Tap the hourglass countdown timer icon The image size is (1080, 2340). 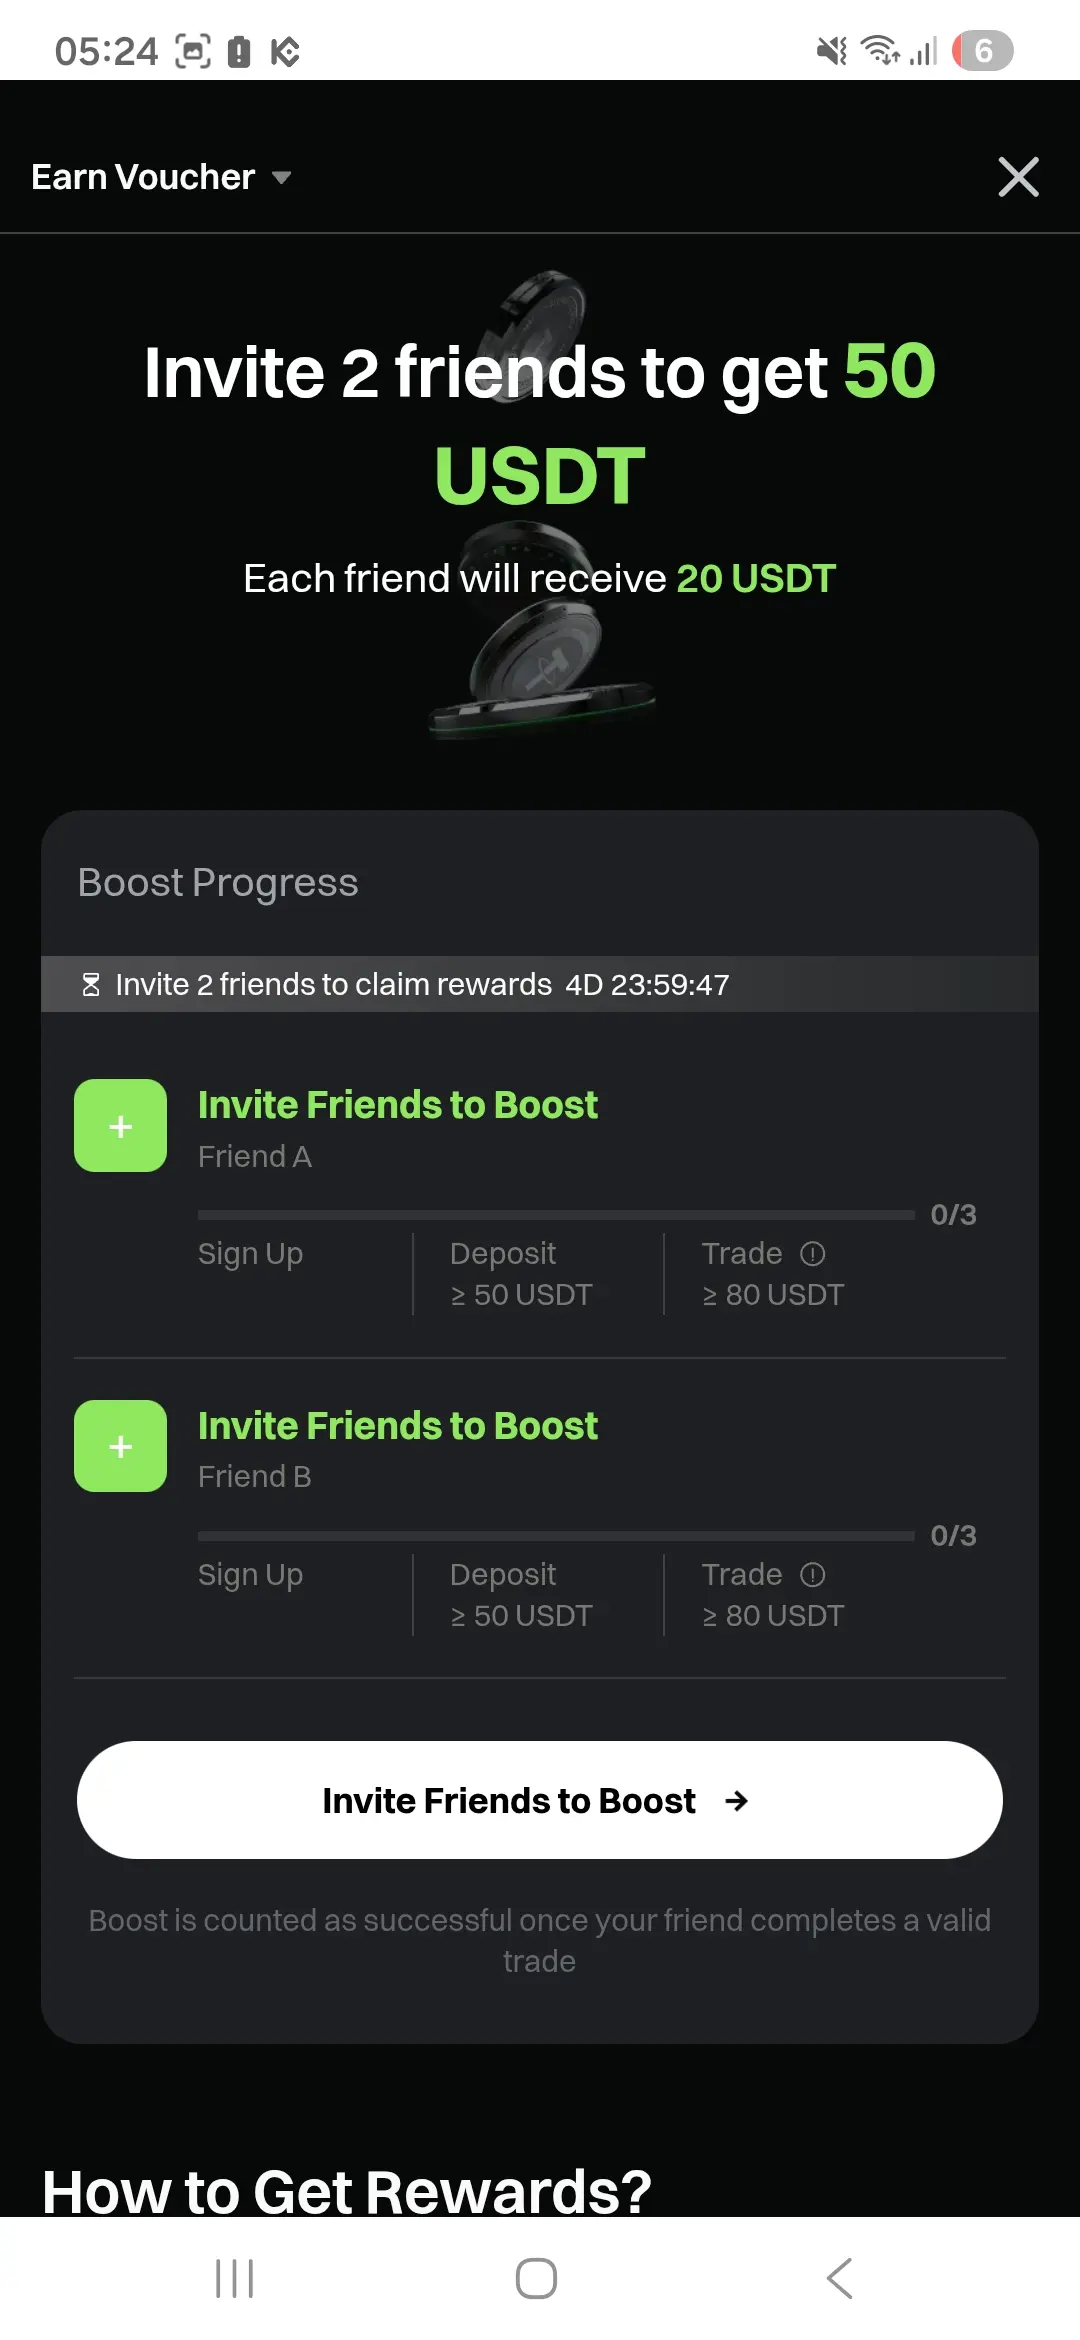coord(91,985)
